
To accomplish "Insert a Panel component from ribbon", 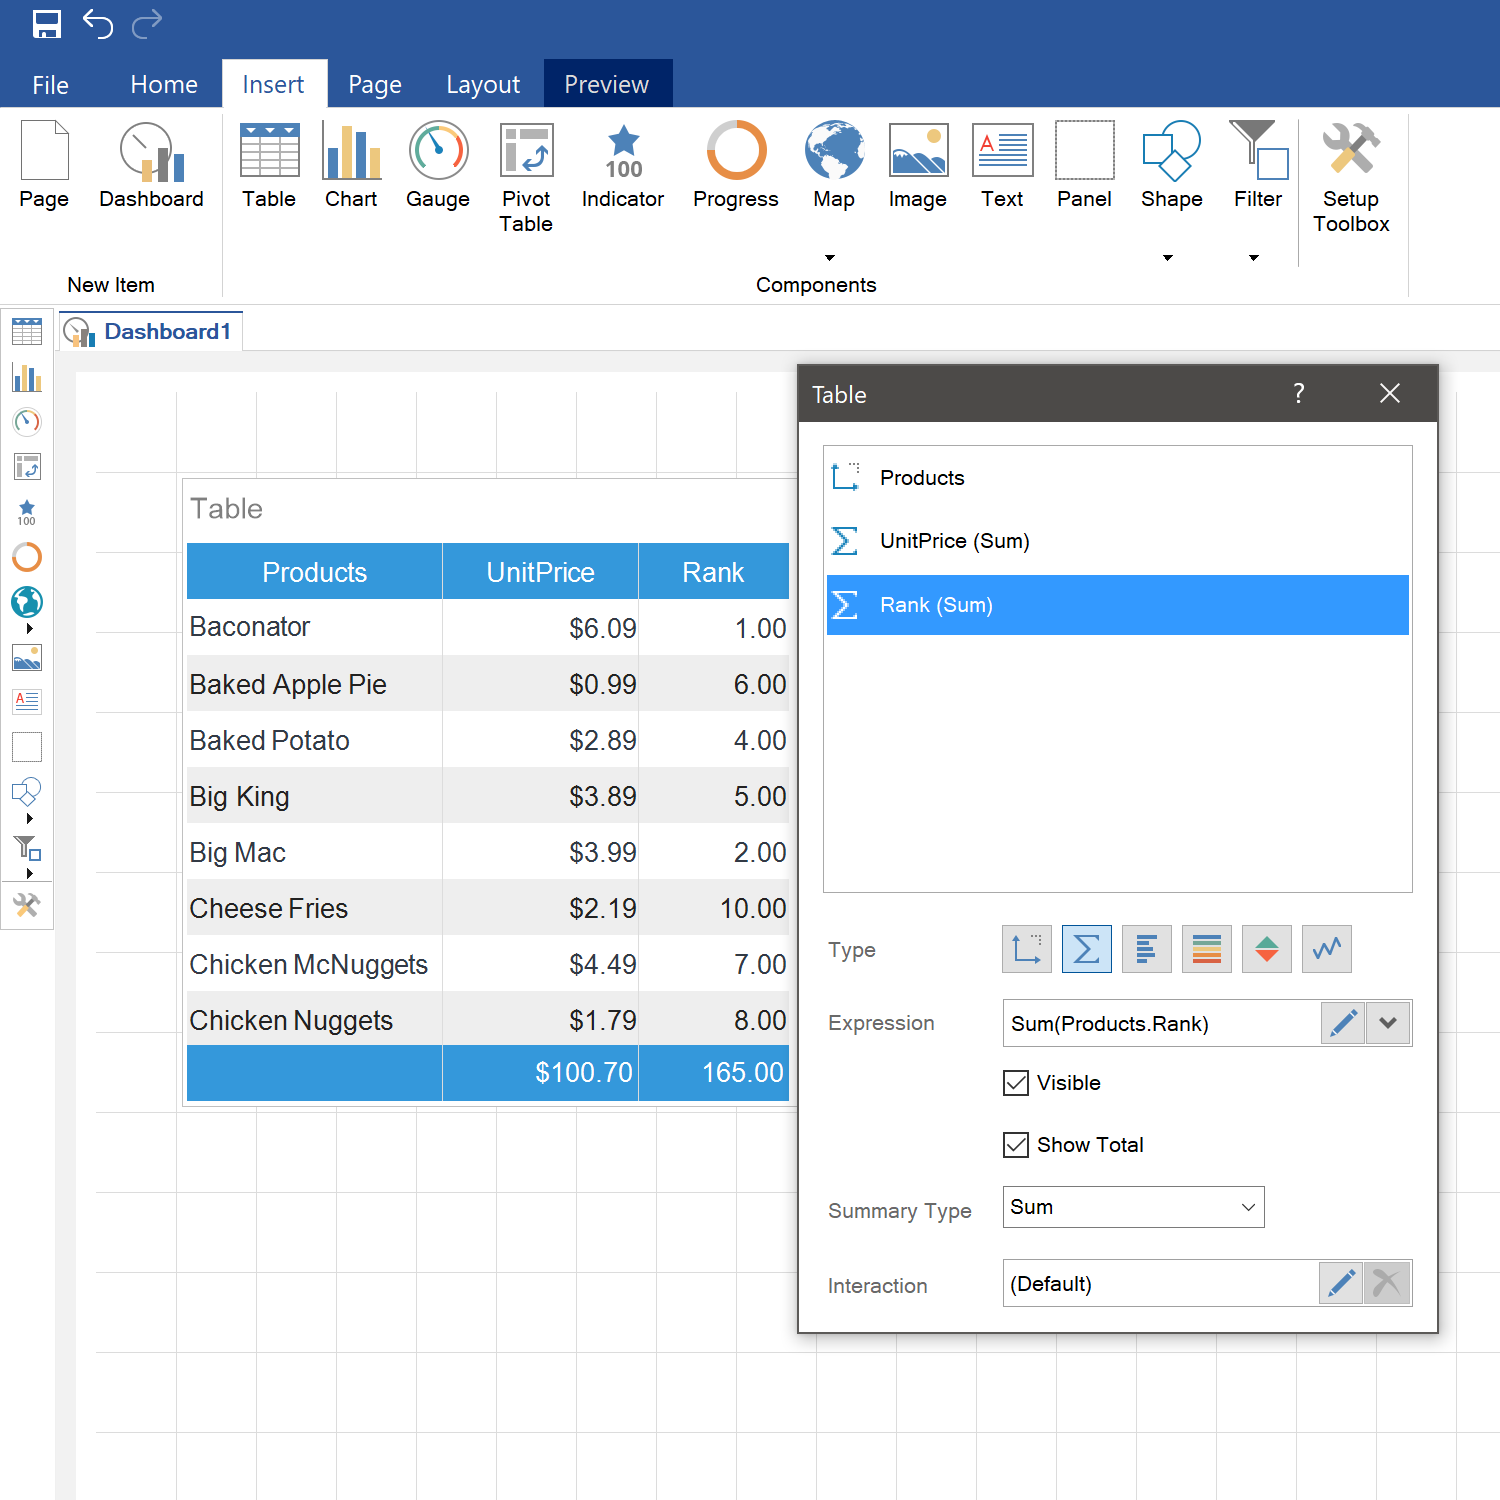I will [x=1084, y=165].
